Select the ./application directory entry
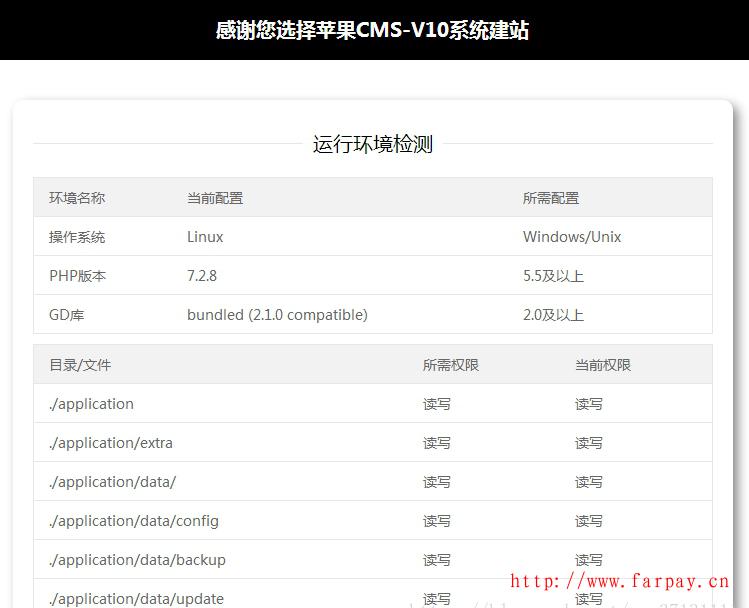The height and width of the screenshot is (608, 749). click(91, 404)
